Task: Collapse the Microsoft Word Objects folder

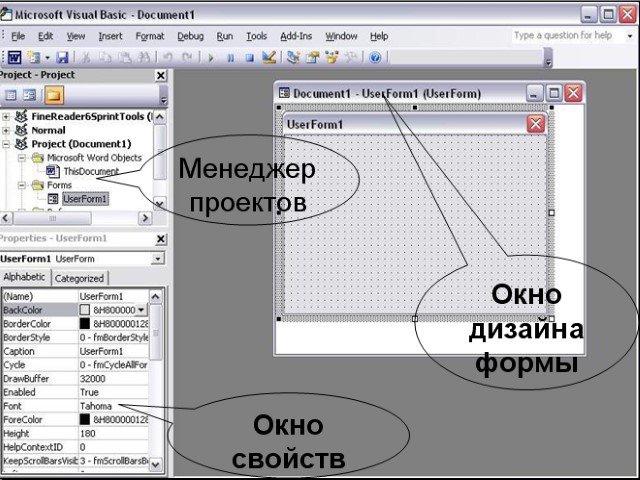Action: point(22,158)
